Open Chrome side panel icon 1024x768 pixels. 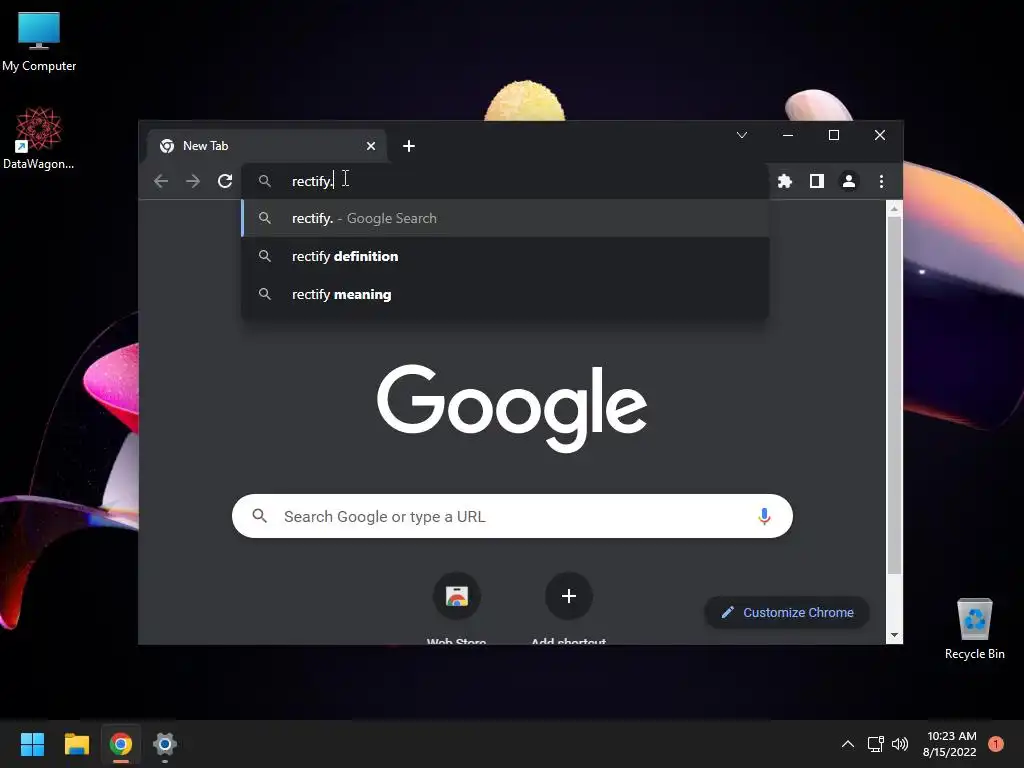tap(816, 181)
